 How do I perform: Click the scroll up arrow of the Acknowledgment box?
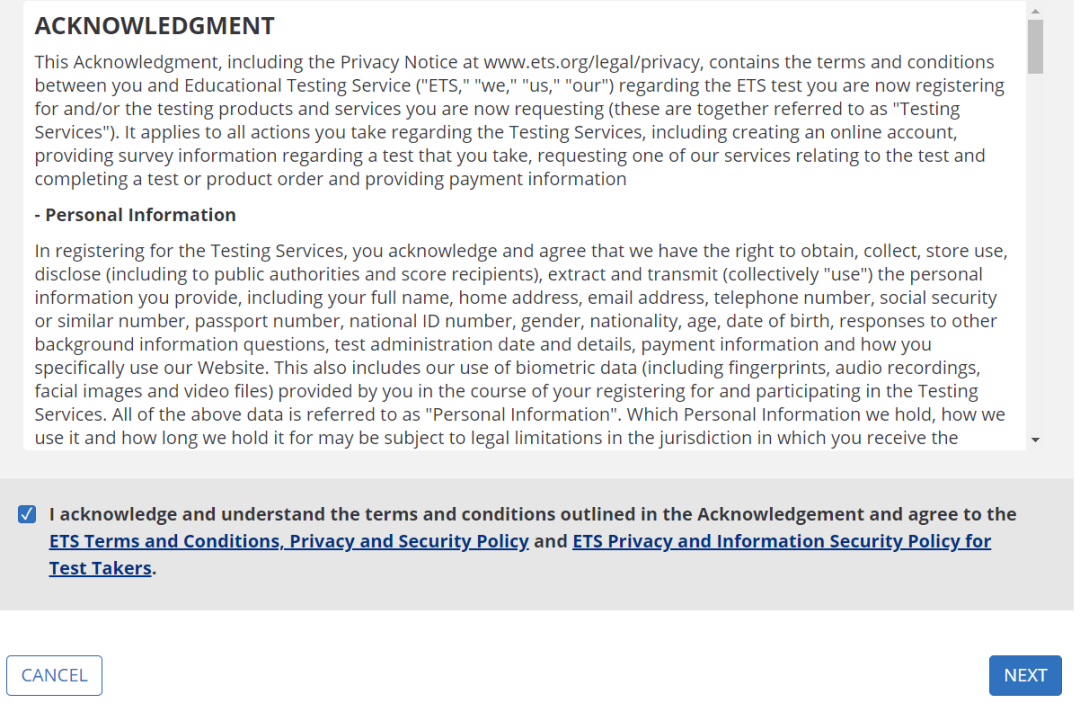[1035, 10]
